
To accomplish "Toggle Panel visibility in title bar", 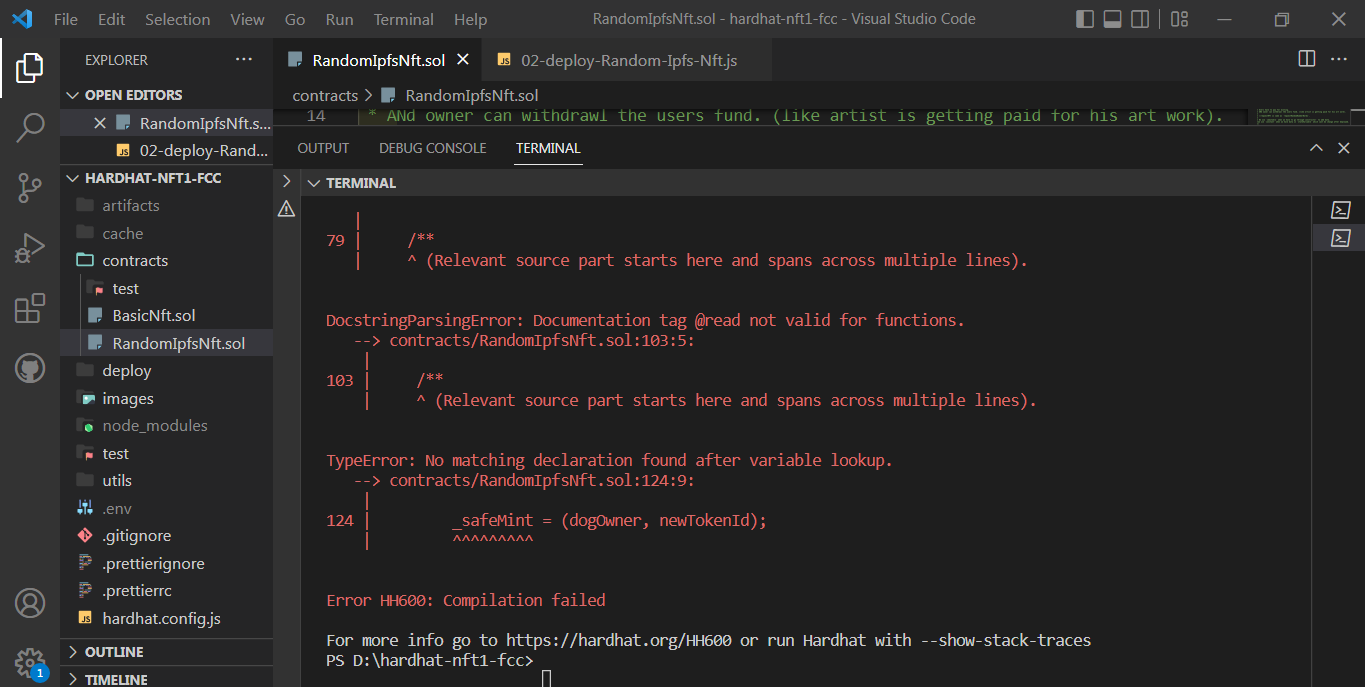I will [x=1112, y=19].
